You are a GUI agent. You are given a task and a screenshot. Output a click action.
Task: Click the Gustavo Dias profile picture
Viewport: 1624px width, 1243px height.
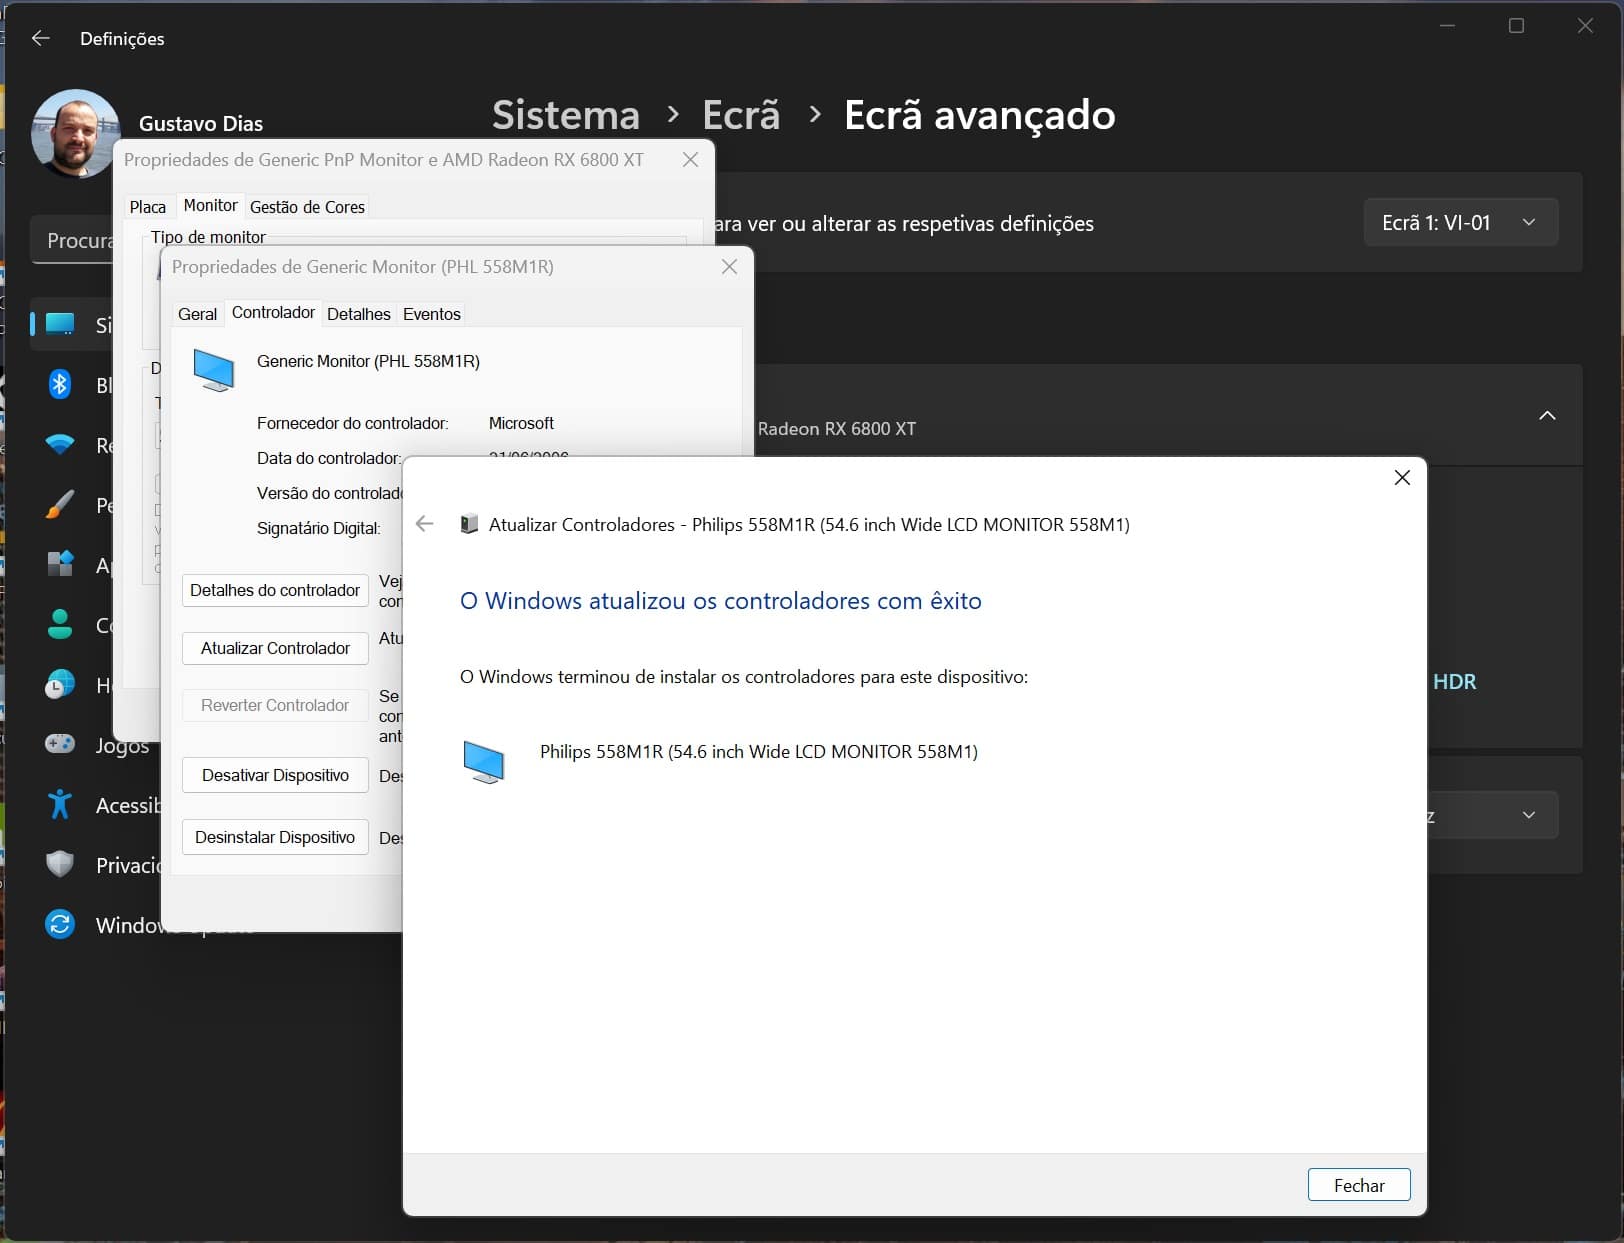74,133
